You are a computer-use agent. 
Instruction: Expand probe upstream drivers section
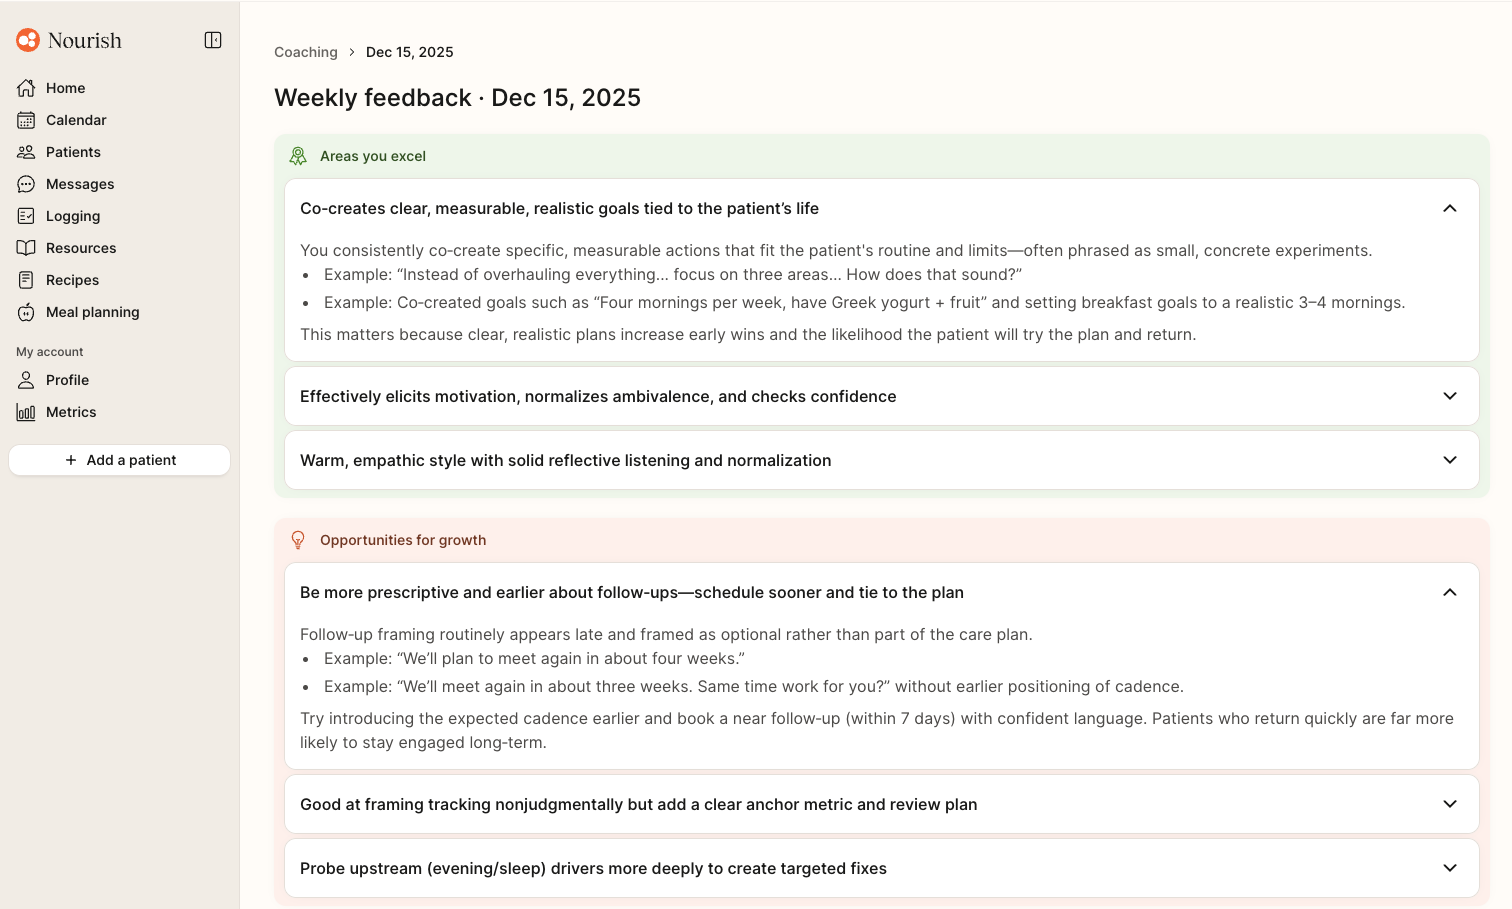click(1450, 868)
